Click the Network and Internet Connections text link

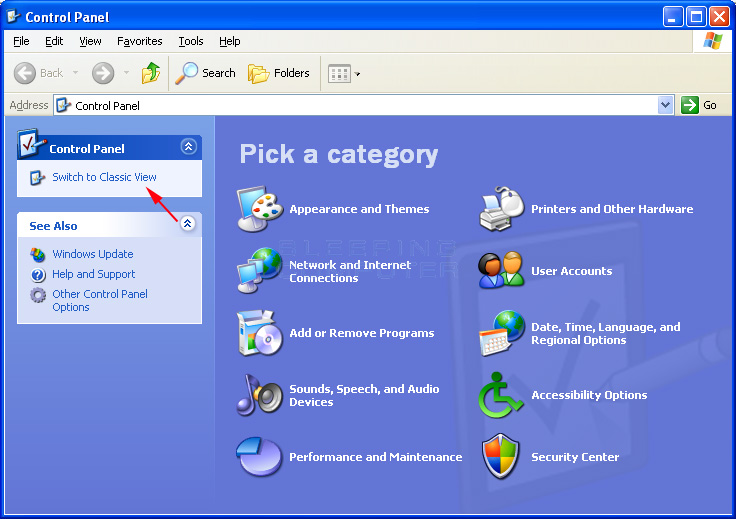[x=350, y=271]
